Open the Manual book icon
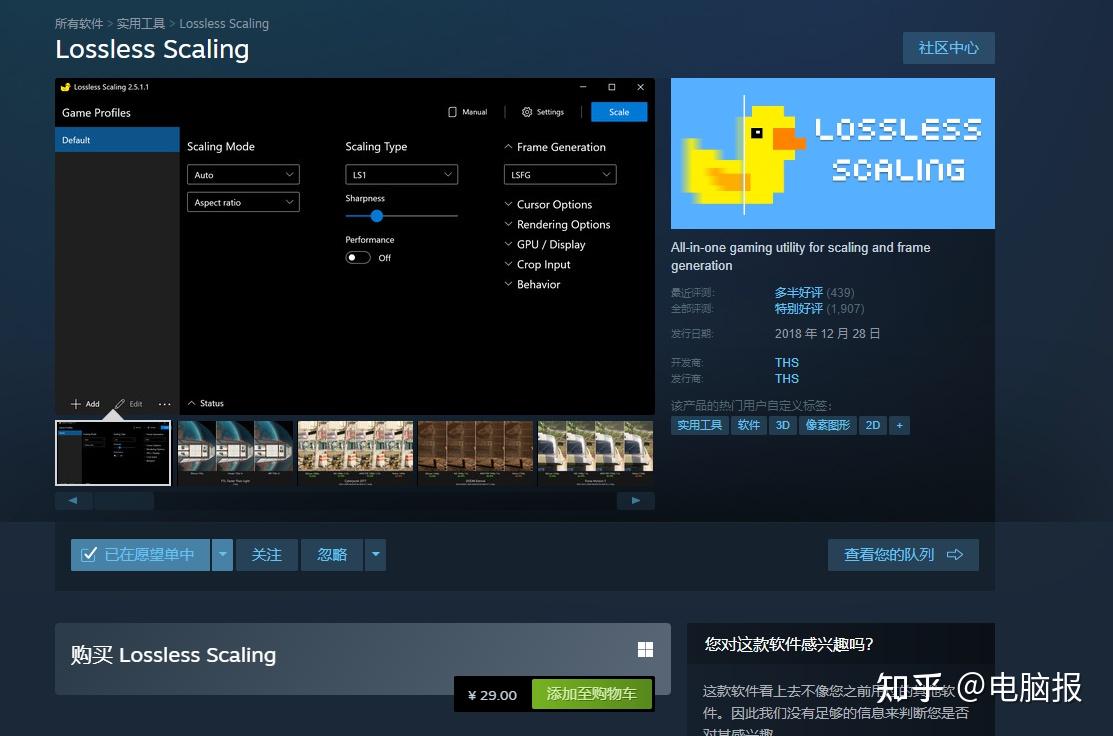Image resolution: width=1113 pixels, height=736 pixels. [x=452, y=112]
